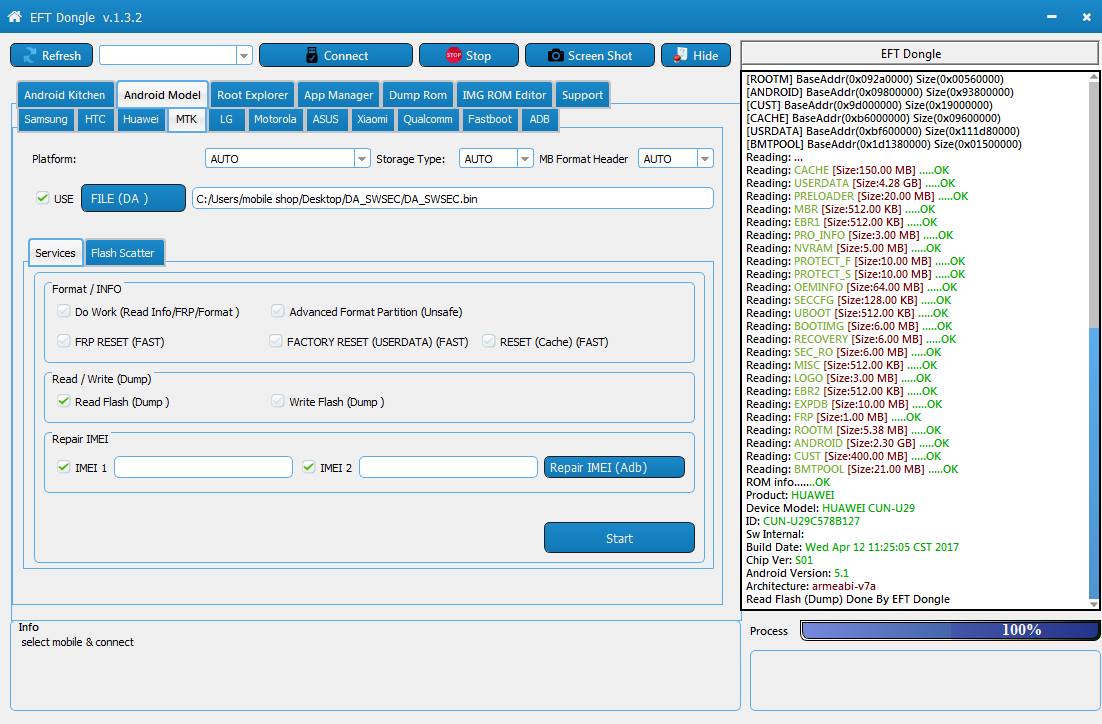The width and height of the screenshot is (1102, 724).
Task: Uncheck Read Flash (Dump)
Action: tap(64, 401)
